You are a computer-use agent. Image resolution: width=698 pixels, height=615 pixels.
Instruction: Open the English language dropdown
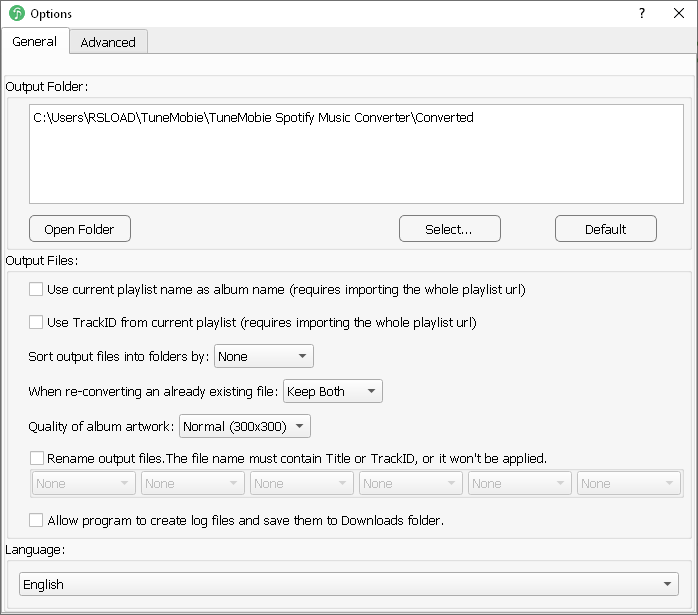pyautogui.click(x=349, y=584)
